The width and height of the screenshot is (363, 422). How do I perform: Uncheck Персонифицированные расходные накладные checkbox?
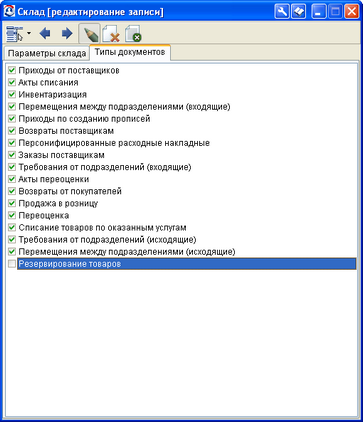(12, 143)
